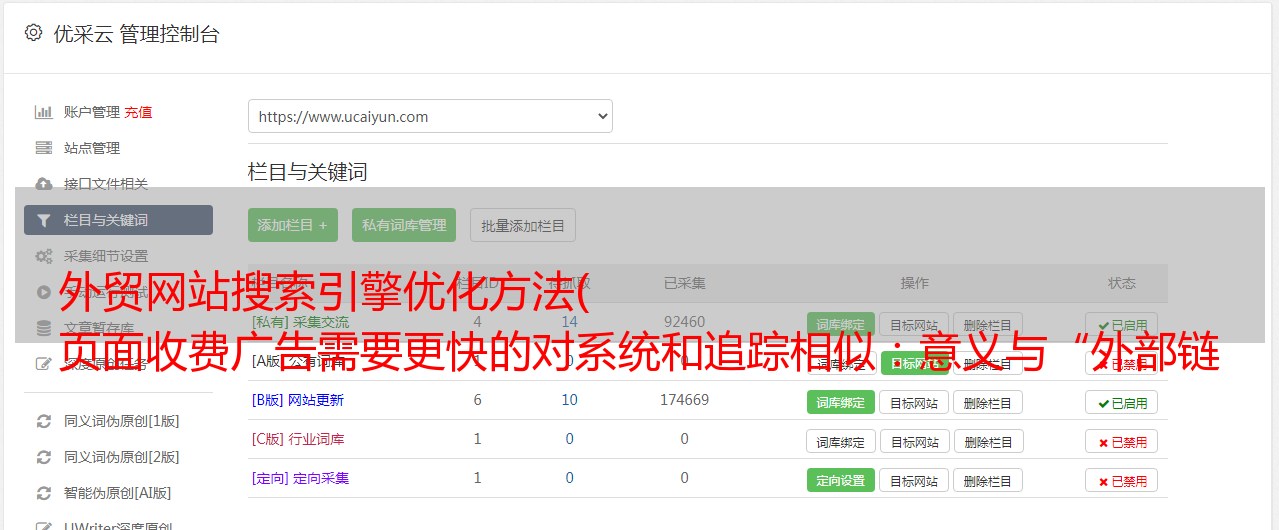
Task: Click 定向设置 in the 定向采集 row
Action: pos(841,480)
